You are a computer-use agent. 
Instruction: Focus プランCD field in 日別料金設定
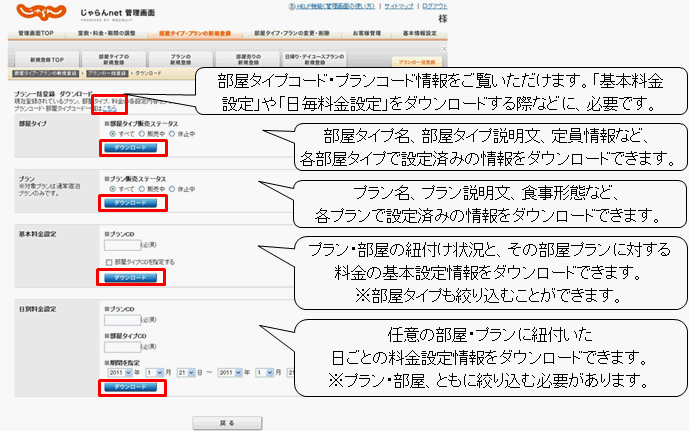(x=122, y=320)
